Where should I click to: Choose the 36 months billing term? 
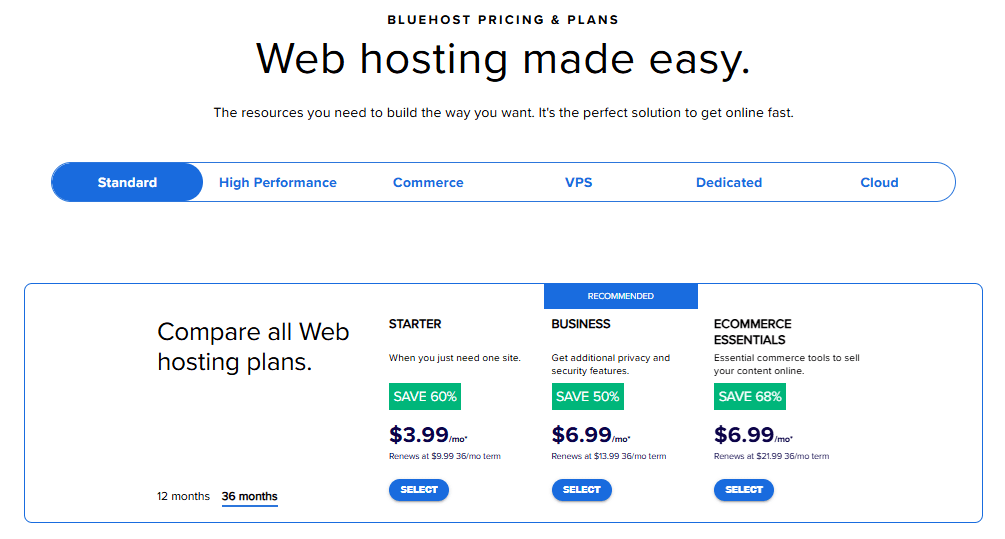click(249, 497)
